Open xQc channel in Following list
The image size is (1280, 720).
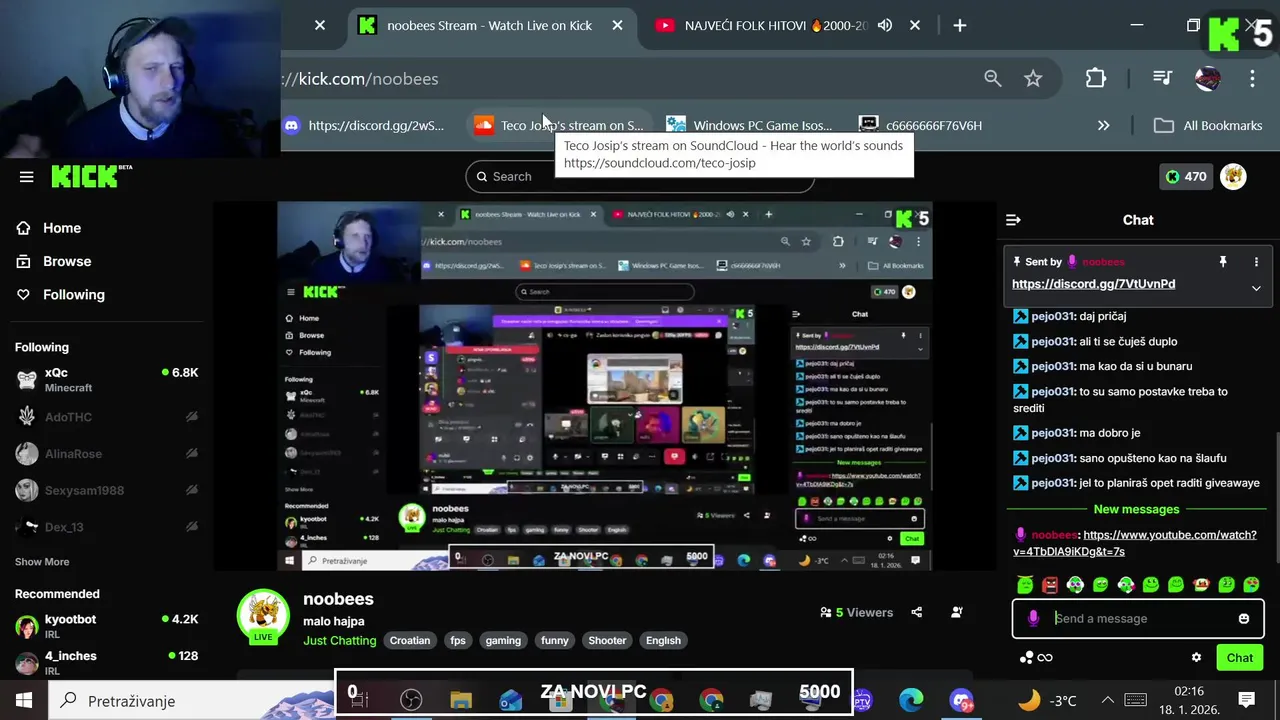pos(107,380)
